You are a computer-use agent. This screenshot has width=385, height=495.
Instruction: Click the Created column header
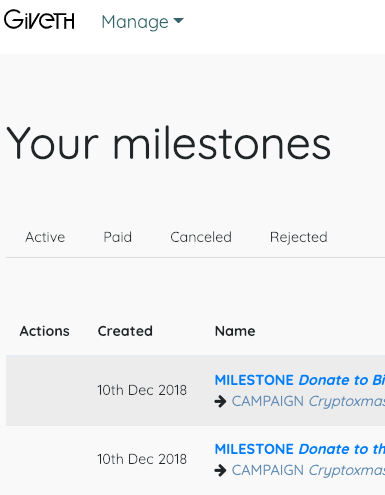[125, 331]
